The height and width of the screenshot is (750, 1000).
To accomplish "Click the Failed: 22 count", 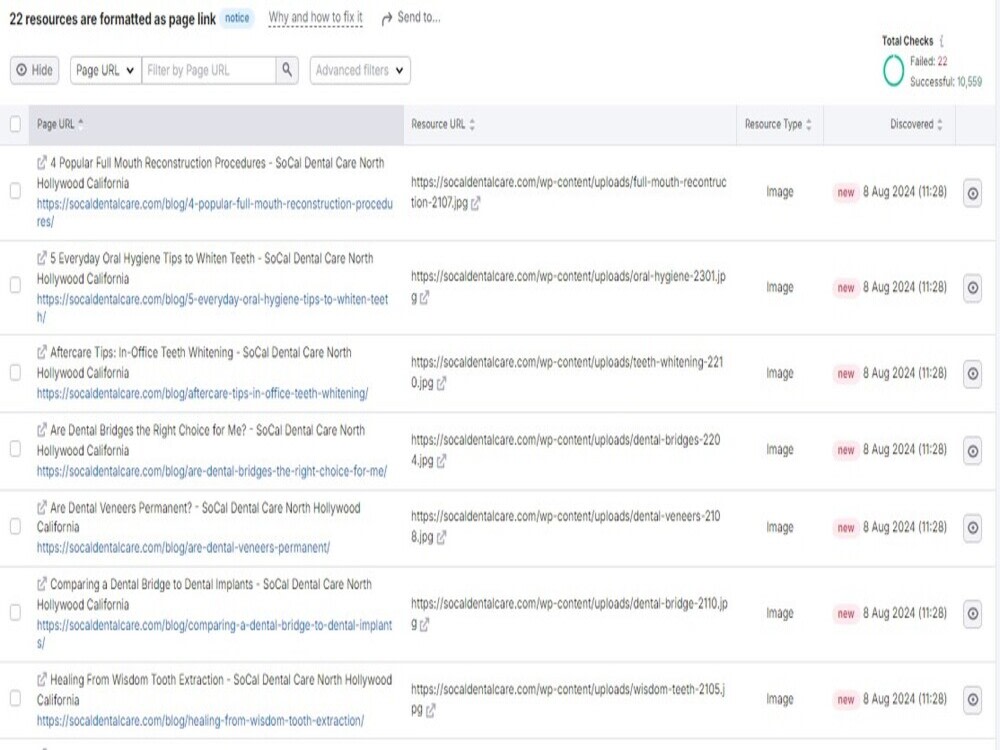I will tap(928, 61).
